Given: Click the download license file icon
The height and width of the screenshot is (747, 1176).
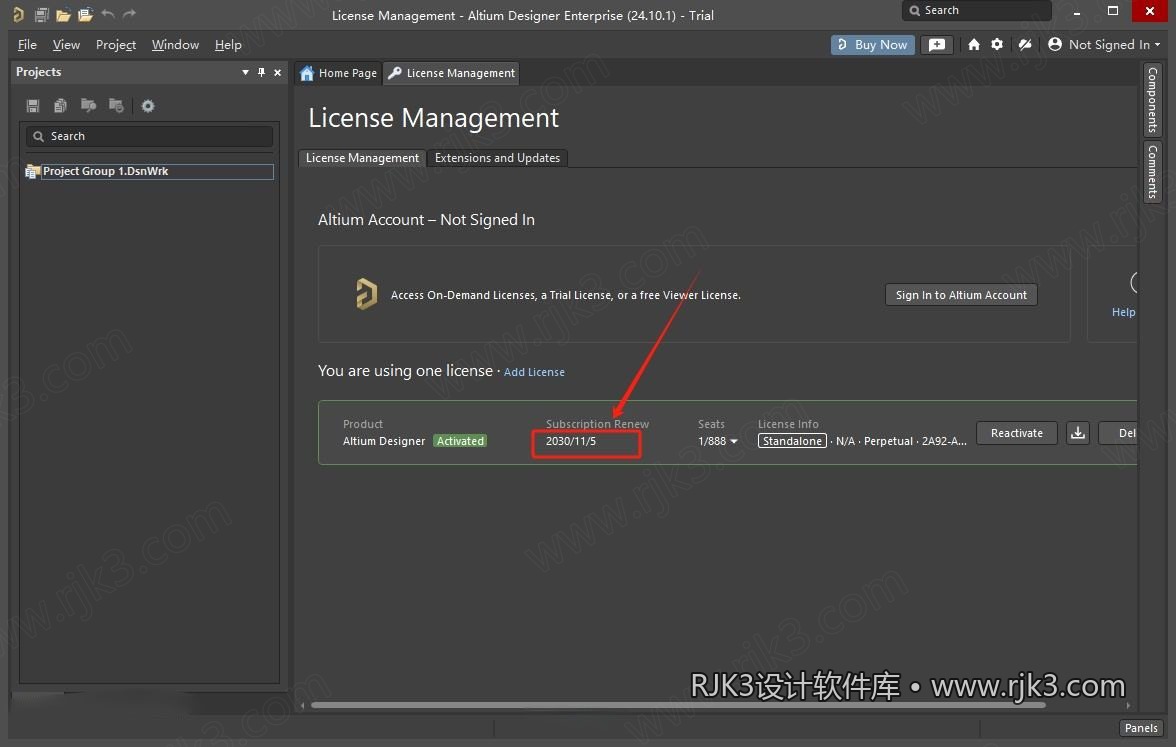Looking at the screenshot, I should [1078, 433].
